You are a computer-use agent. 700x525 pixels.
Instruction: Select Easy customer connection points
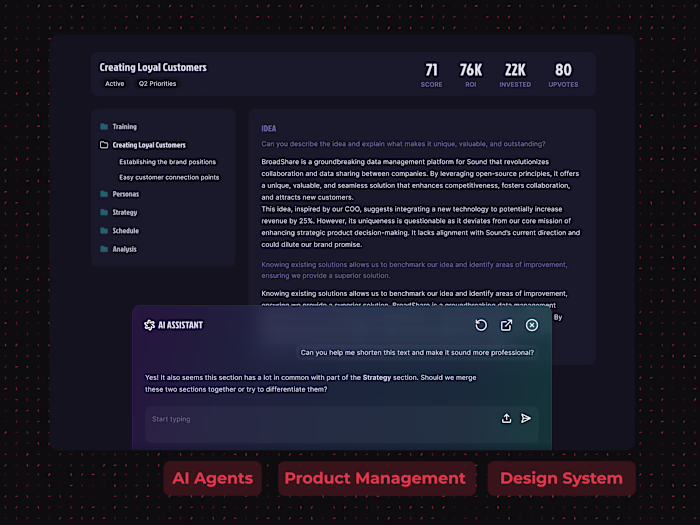[x=169, y=177]
